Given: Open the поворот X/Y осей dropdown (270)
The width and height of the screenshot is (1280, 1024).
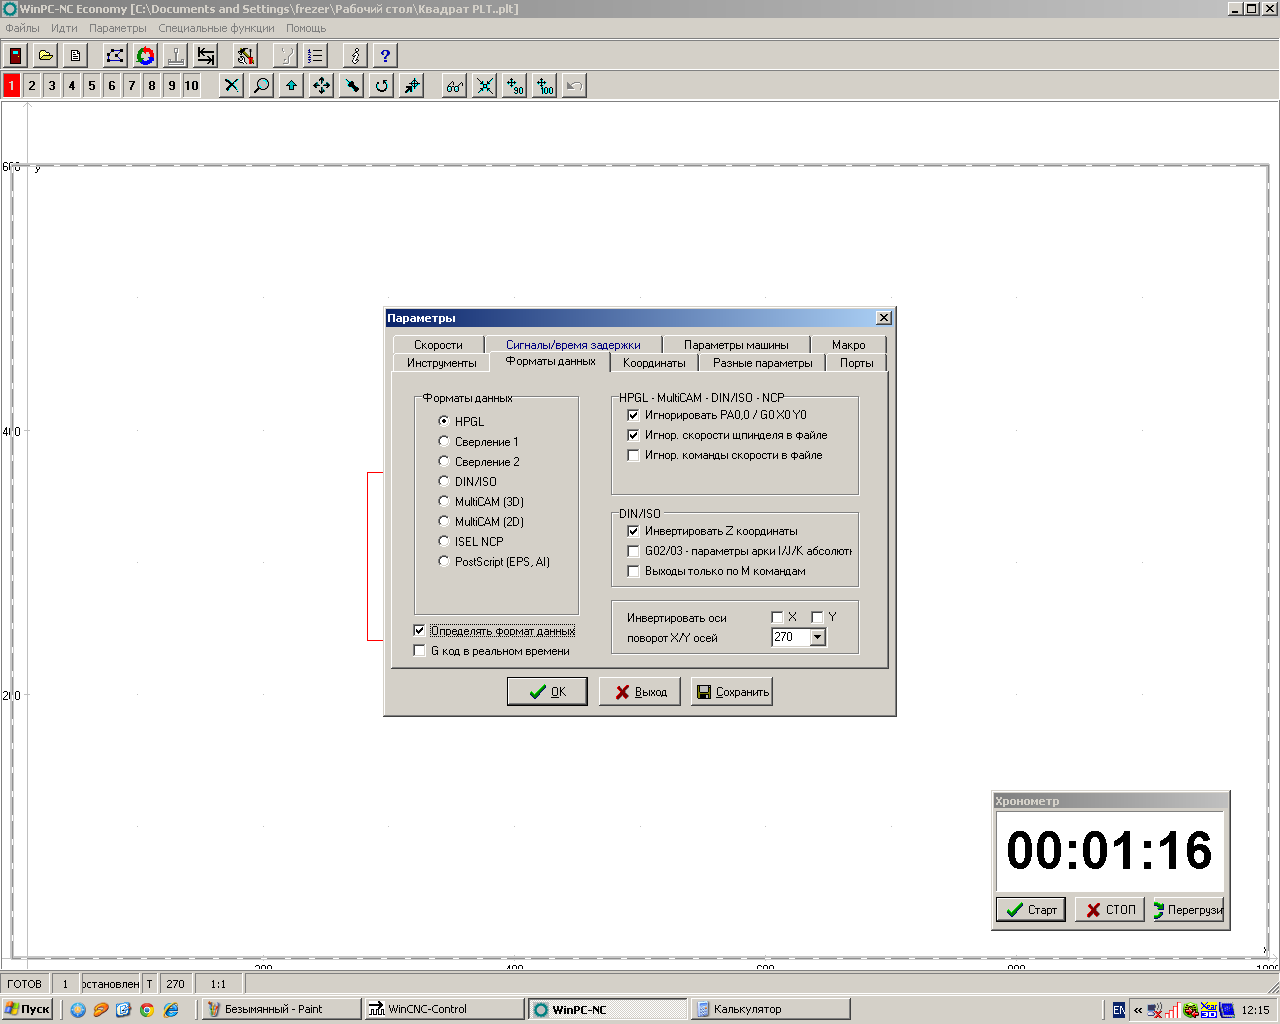Looking at the screenshot, I should click(818, 637).
